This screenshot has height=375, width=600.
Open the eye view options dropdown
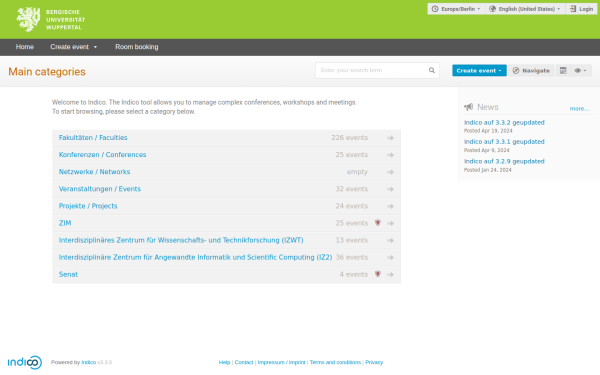580,70
